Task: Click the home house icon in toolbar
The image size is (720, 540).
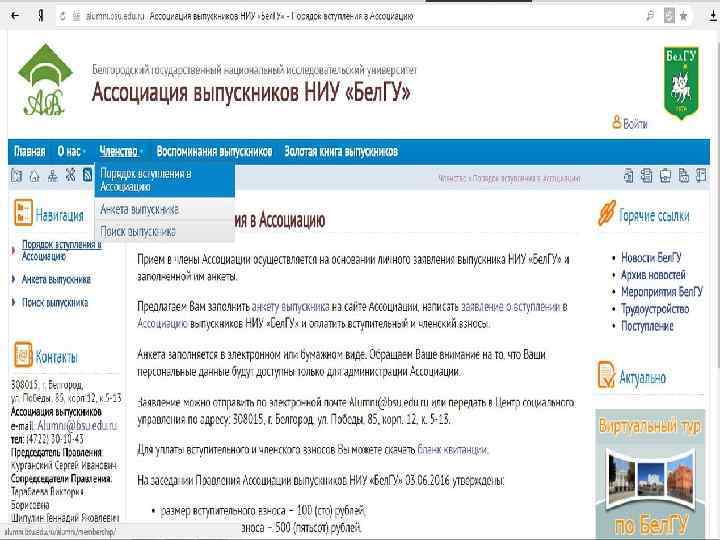Action: click(34, 175)
